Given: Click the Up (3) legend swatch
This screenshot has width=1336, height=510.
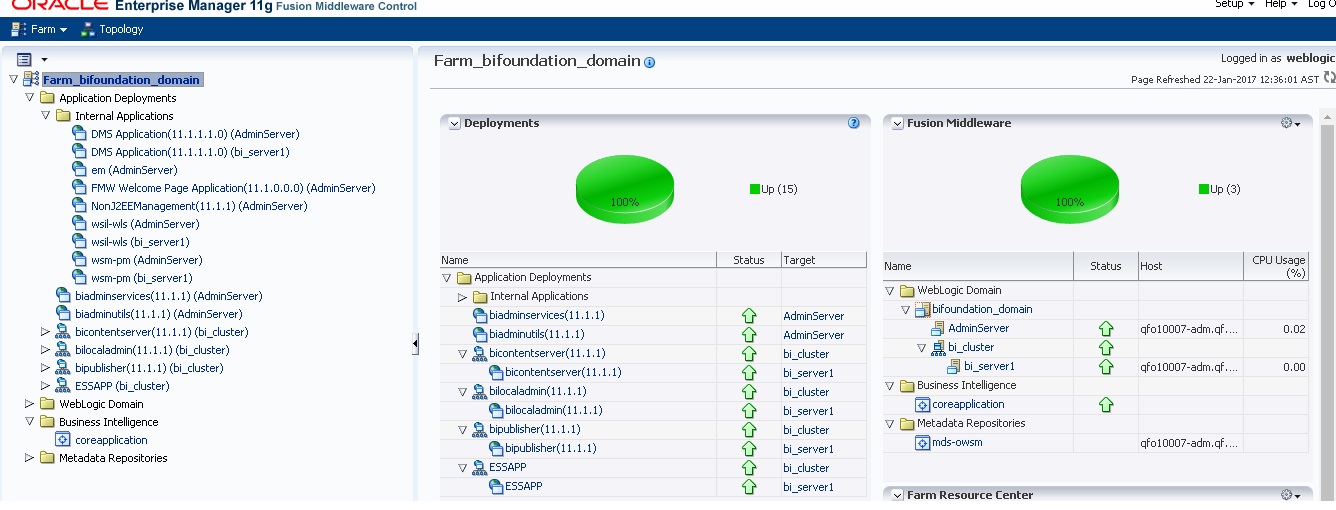Looking at the screenshot, I should tap(1204, 189).
